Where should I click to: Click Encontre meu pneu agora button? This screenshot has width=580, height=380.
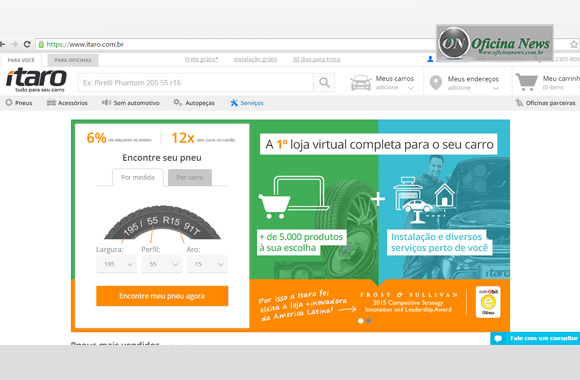tap(162, 296)
